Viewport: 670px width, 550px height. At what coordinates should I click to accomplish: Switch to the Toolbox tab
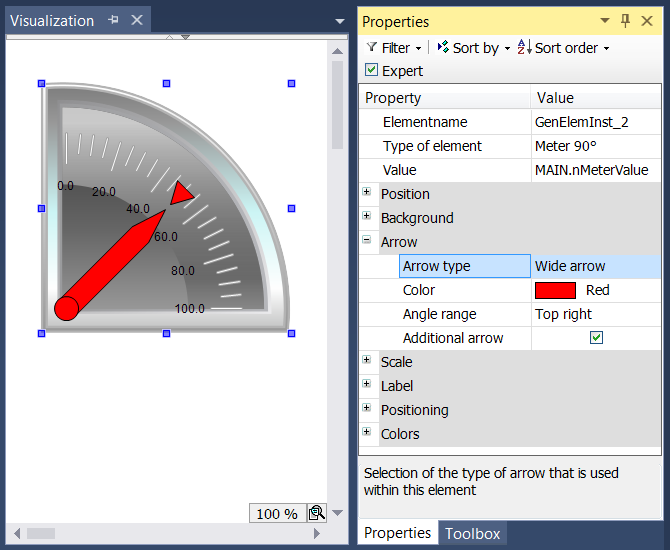click(473, 533)
